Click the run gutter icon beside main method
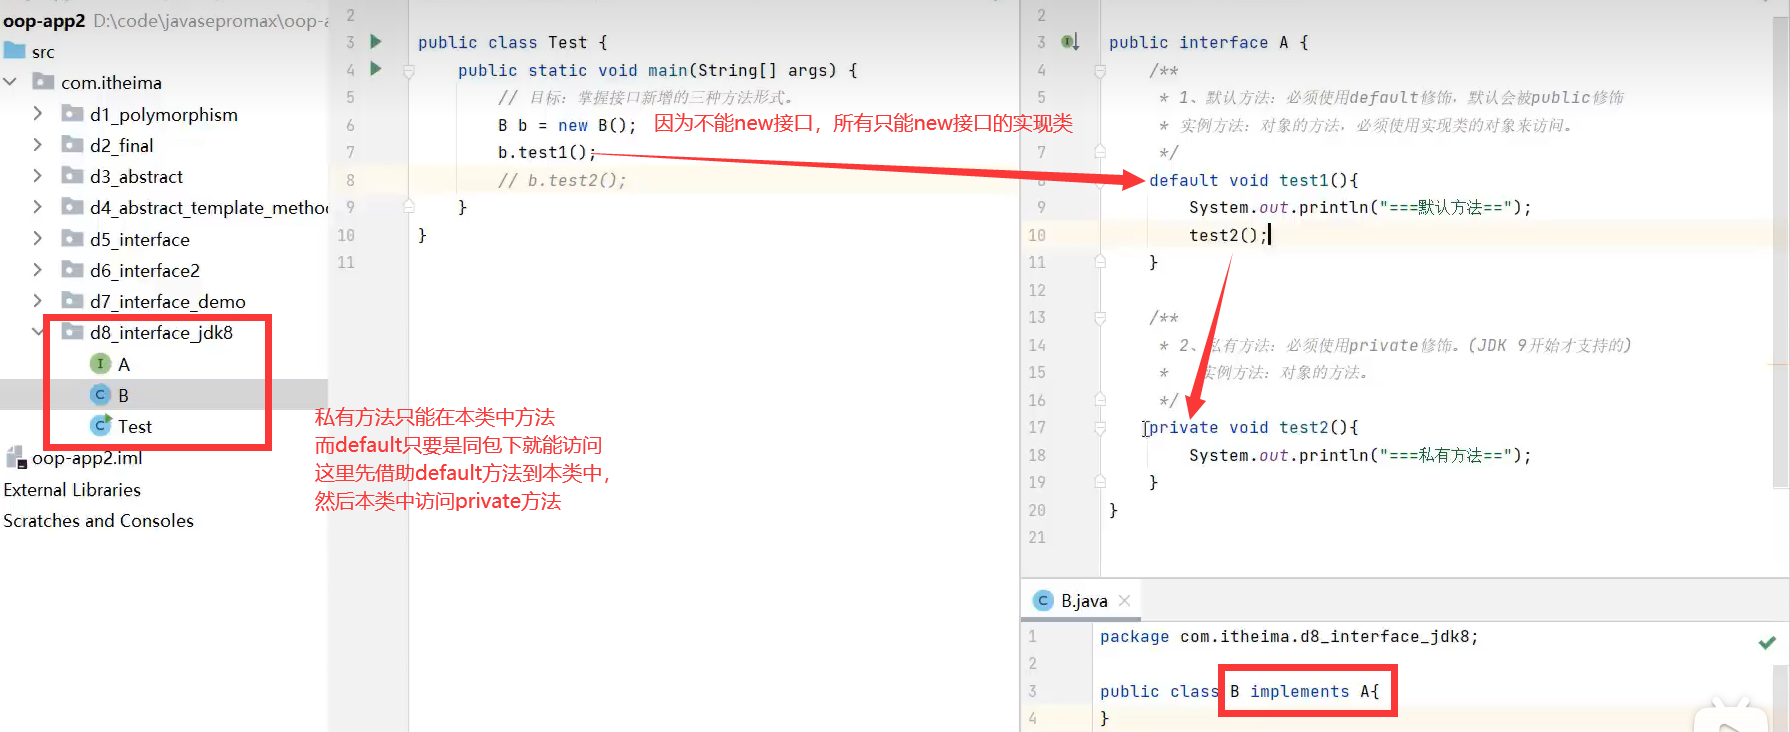 point(376,69)
